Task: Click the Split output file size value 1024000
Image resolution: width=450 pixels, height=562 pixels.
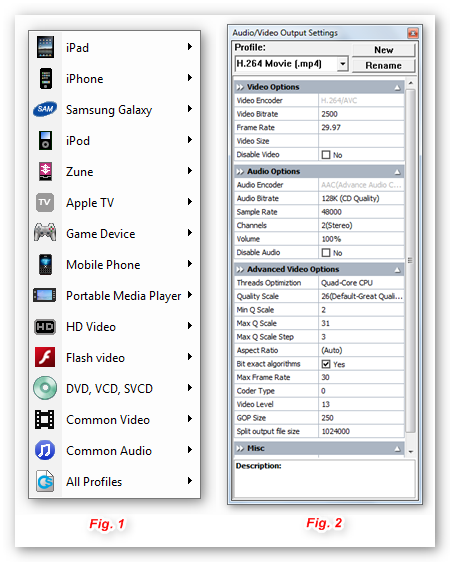Action: tap(361, 432)
